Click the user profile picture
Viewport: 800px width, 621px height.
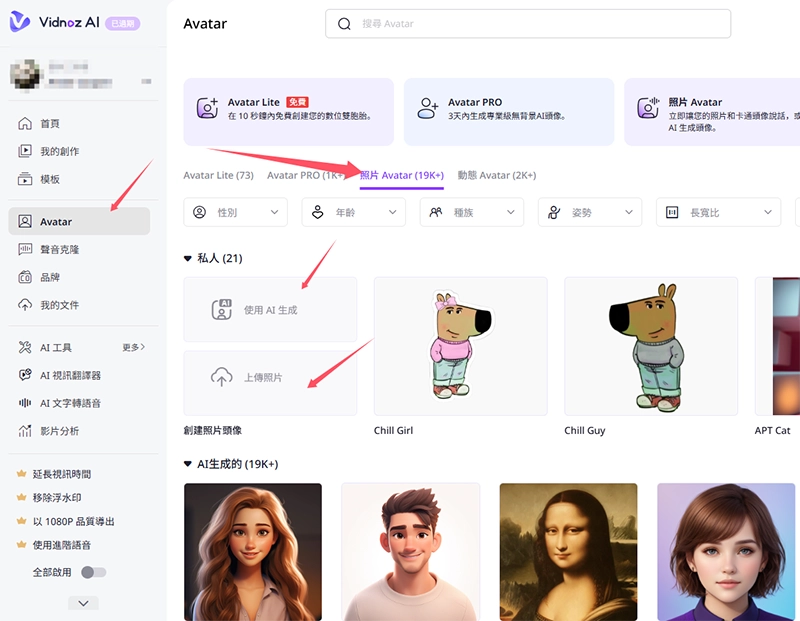point(25,74)
